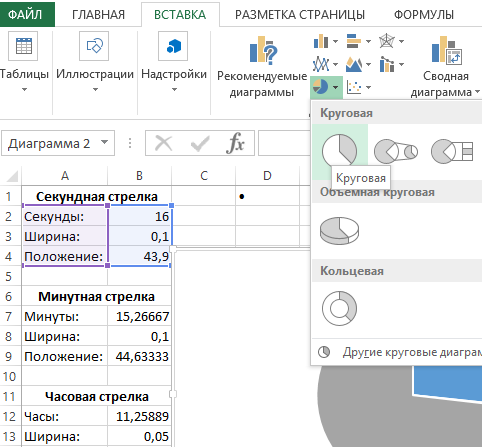Expand the scatter chart dropdown arrow
Screen dimensions: 482x447
368,87
